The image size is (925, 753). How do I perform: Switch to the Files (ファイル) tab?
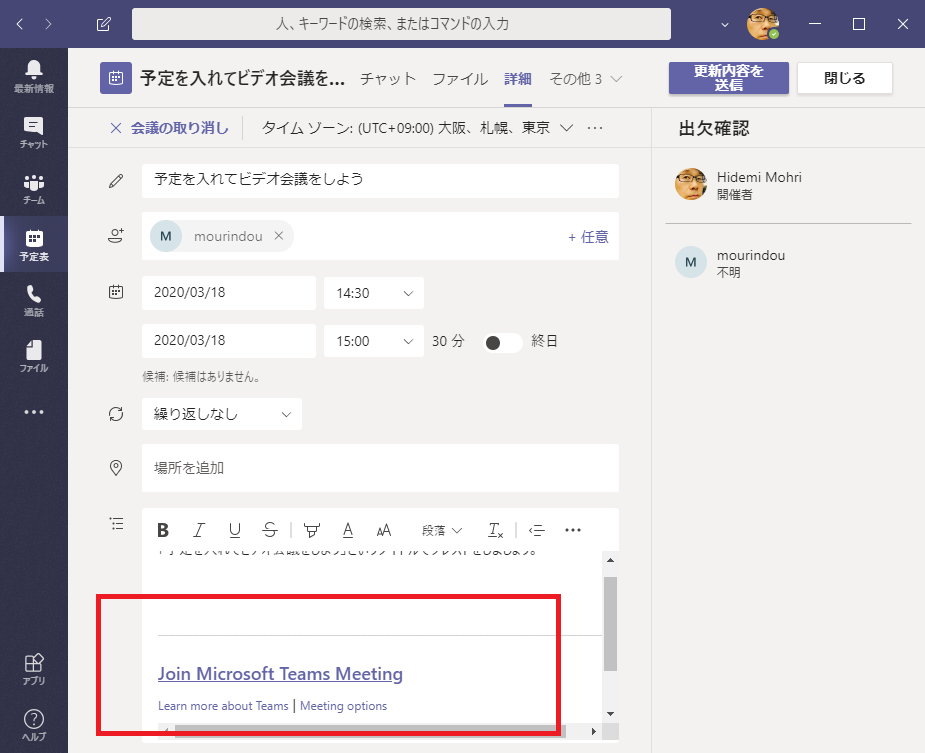click(460, 79)
